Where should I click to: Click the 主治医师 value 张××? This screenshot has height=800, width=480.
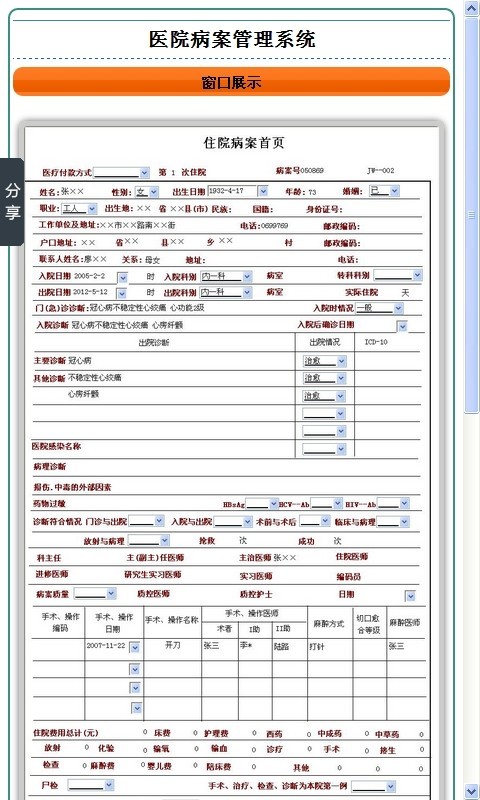coord(285,558)
